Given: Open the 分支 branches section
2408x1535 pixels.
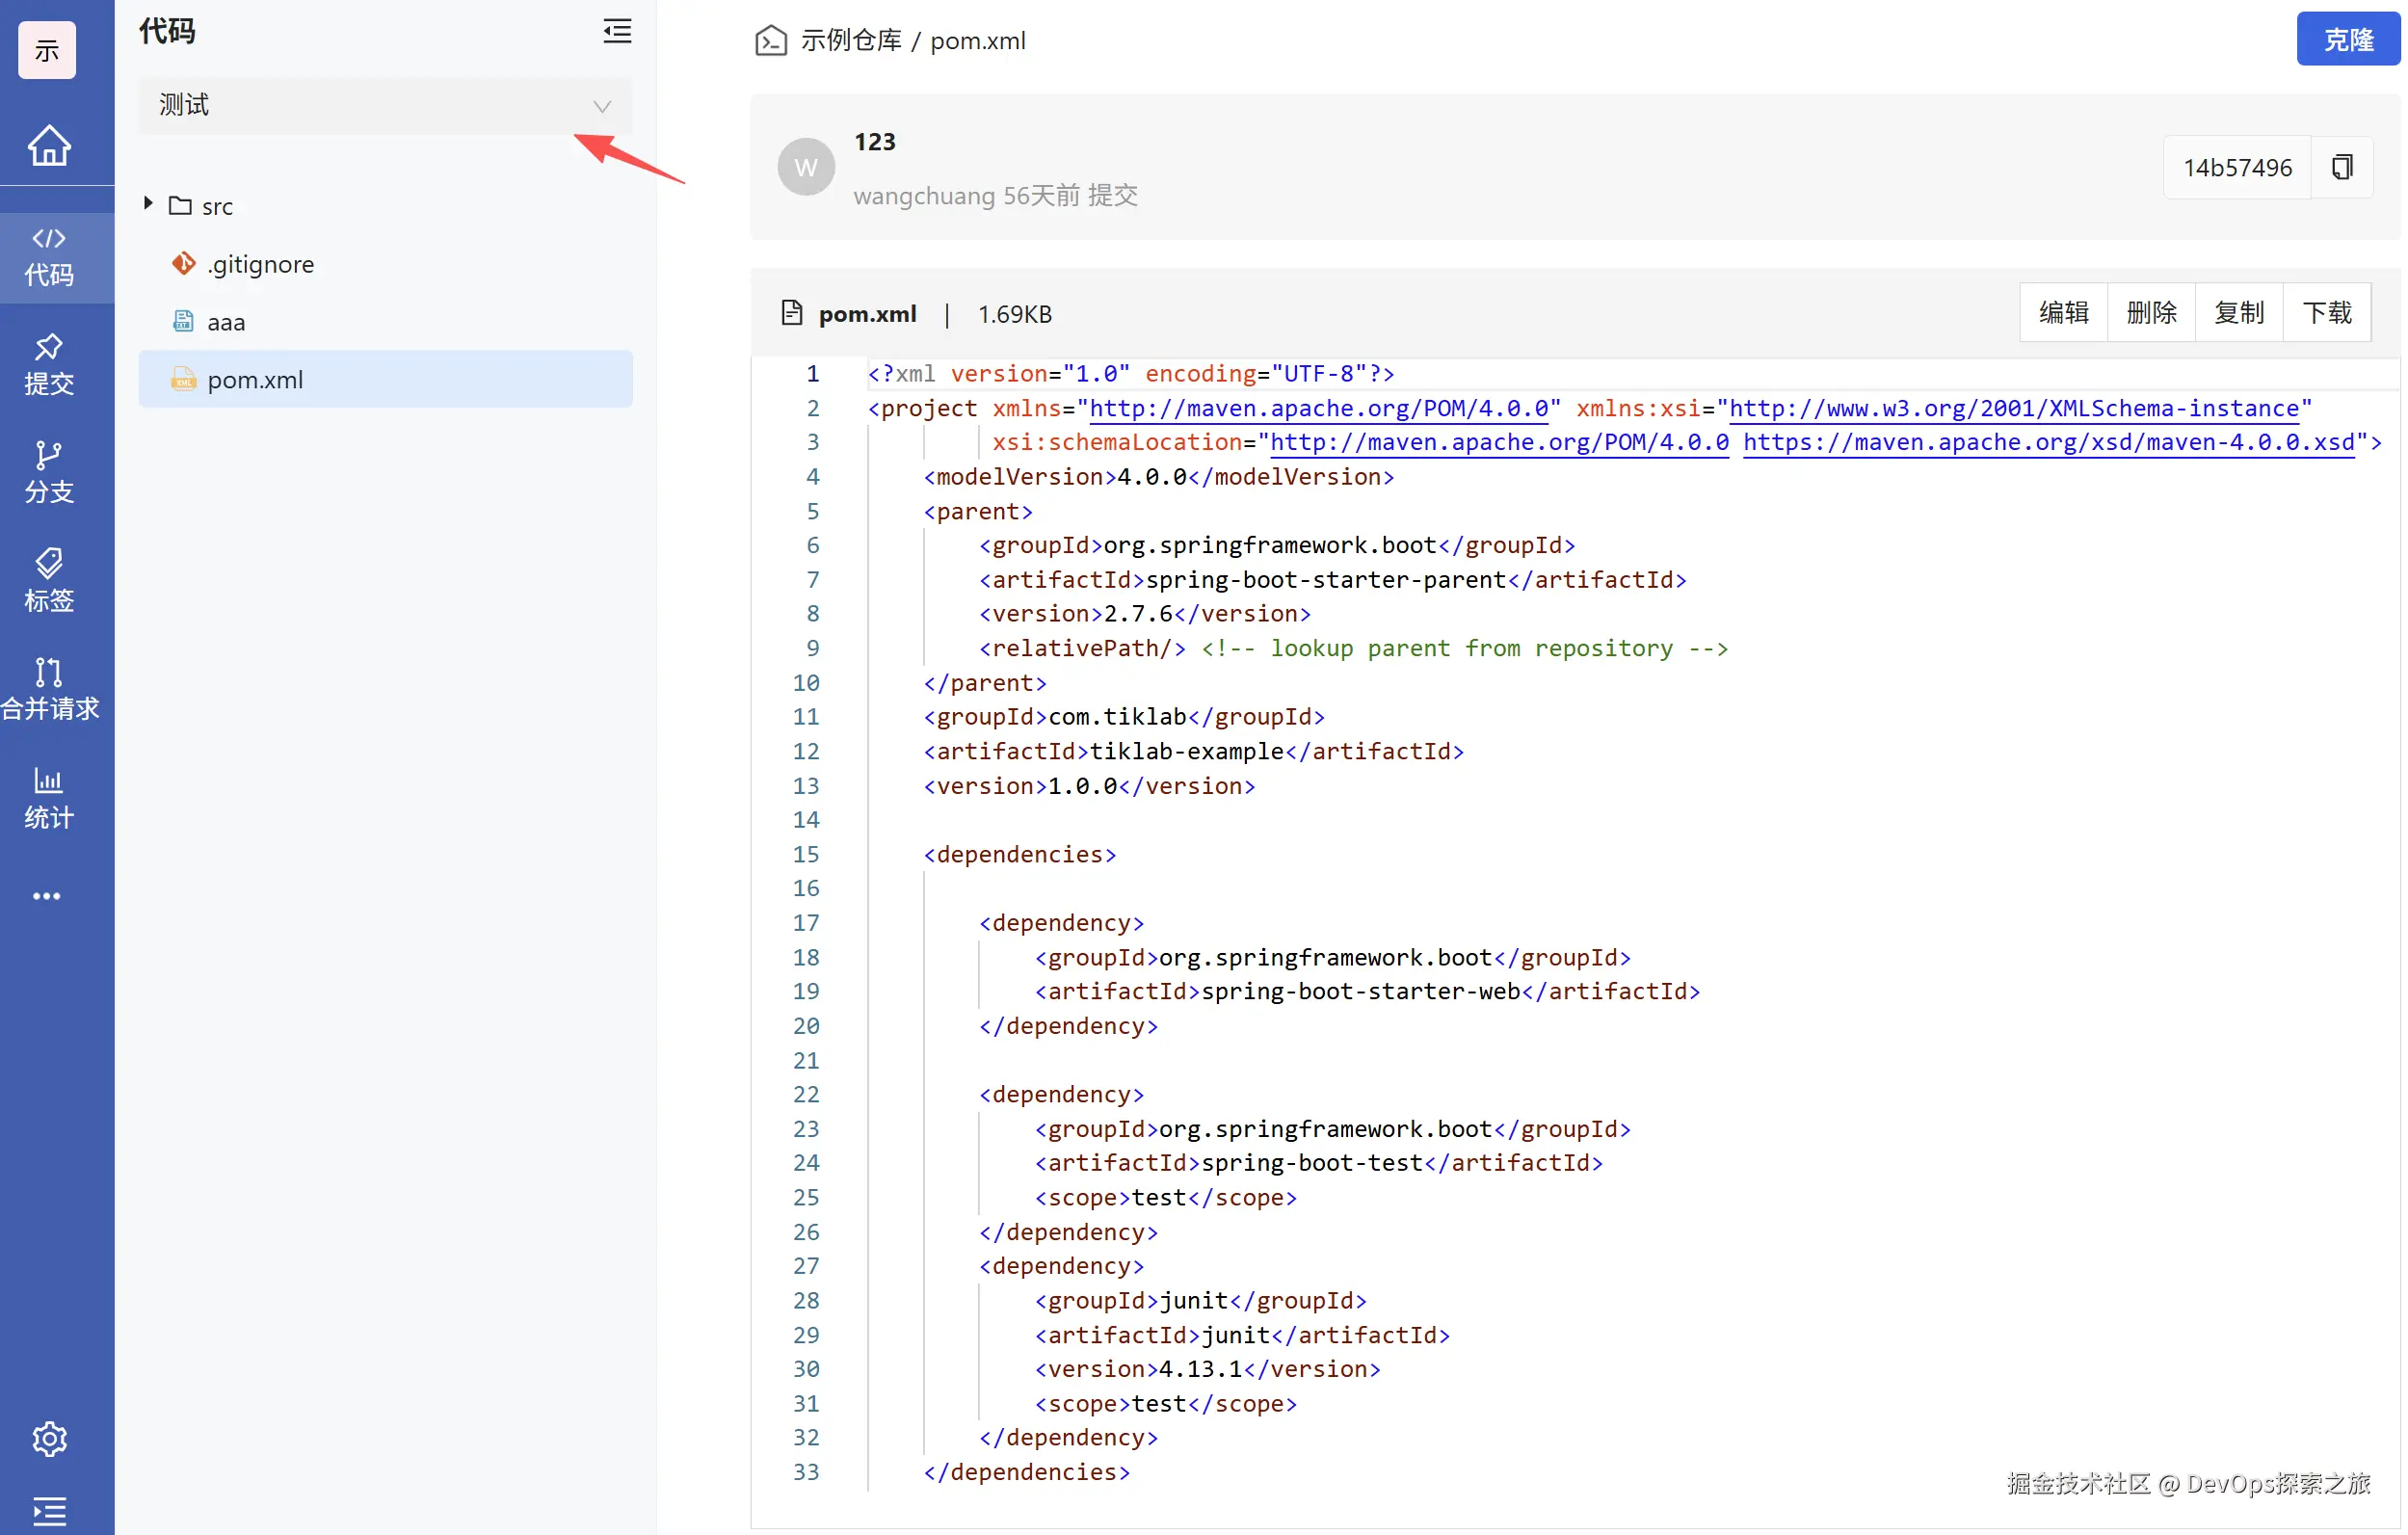Looking at the screenshot, I should coord(48,473).
